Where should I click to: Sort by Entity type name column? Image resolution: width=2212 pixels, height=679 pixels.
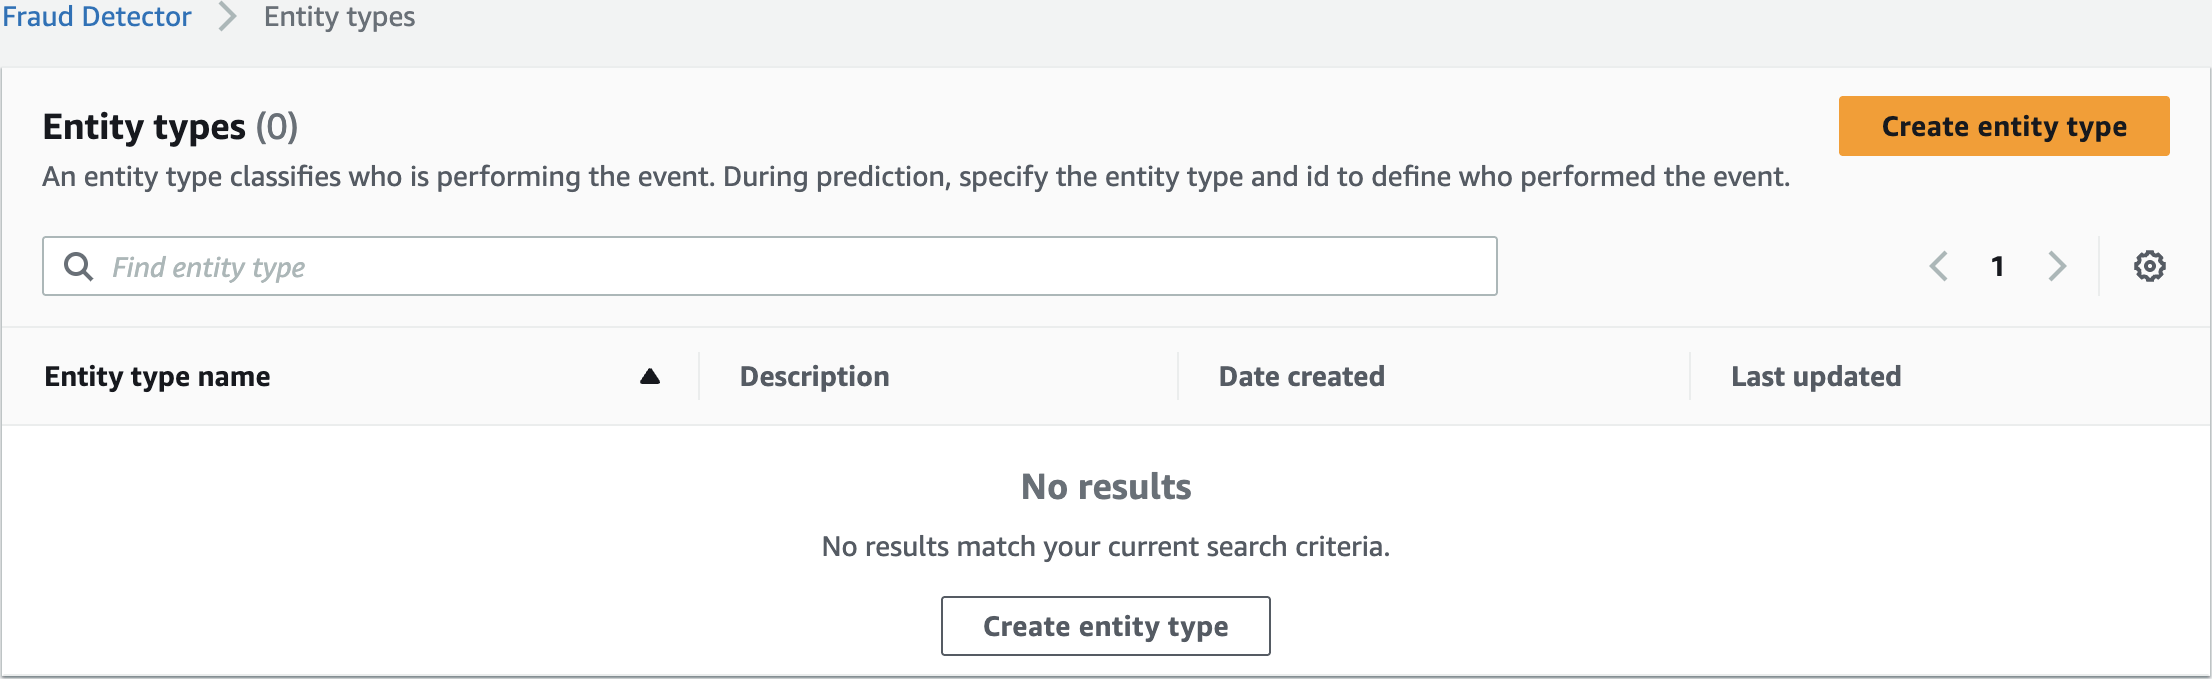pos(157,376)
